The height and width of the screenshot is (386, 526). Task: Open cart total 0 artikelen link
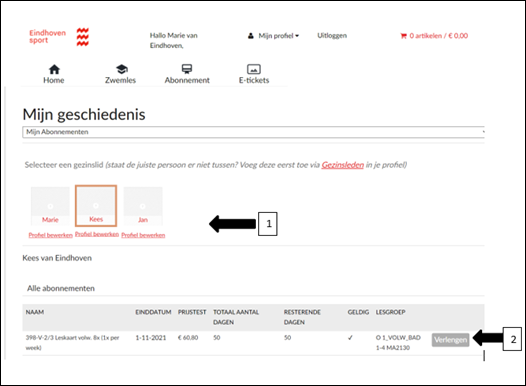point(438,36)
